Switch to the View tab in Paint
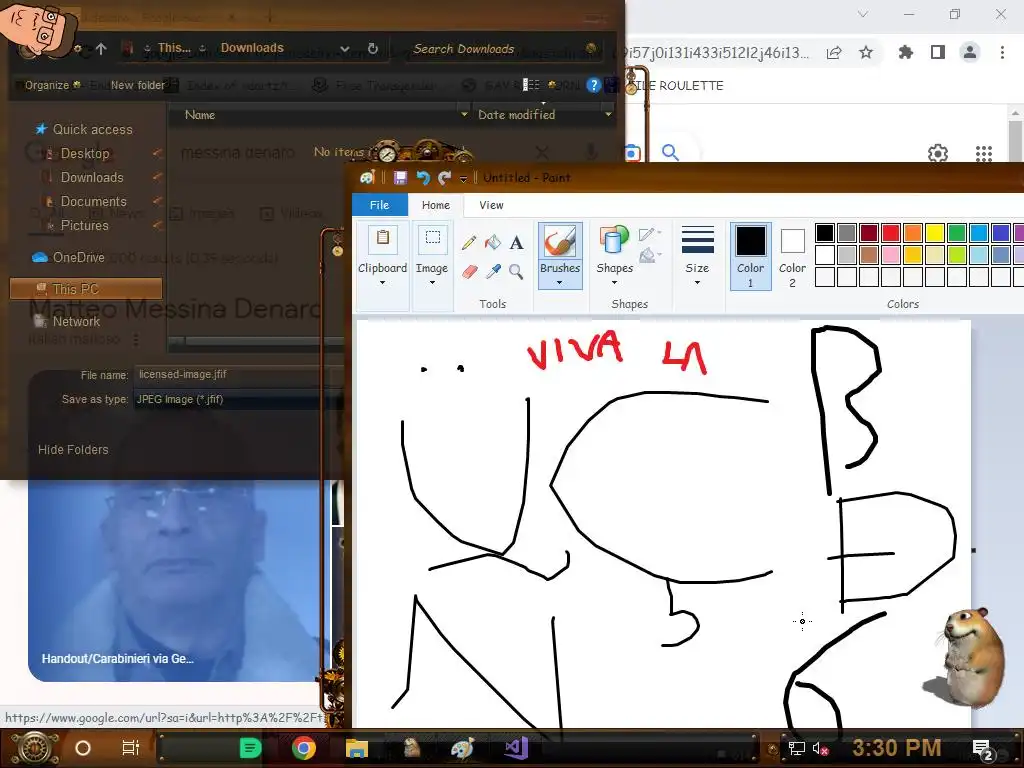The height and width of the screenshot is (768, 1024). click(x=491, y=205)
